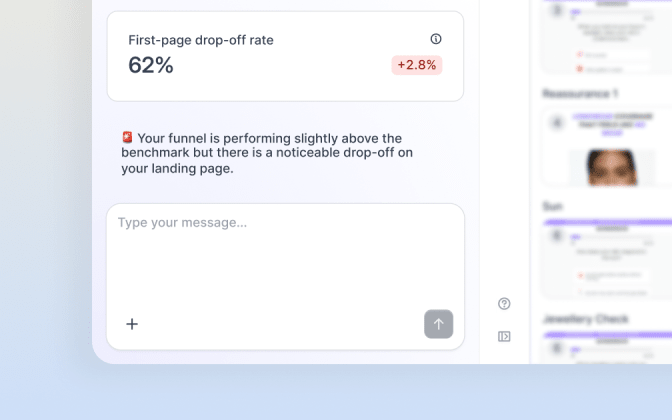The width and height of the screenshot is (672, 420).
Task: Click the purple progress bar under Sun
Action: 608,222
